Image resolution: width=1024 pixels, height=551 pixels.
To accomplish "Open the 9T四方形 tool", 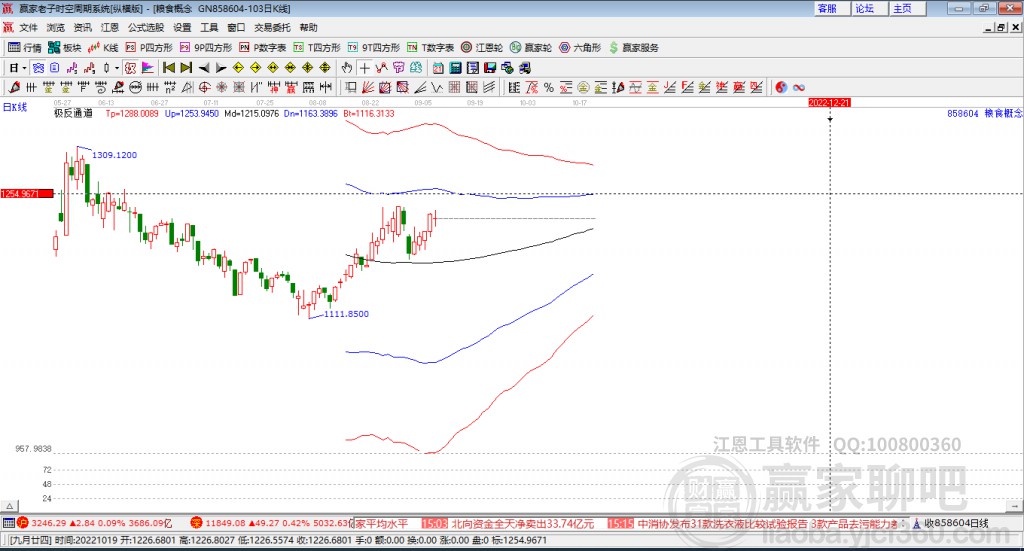I will [x=374, y=48].
